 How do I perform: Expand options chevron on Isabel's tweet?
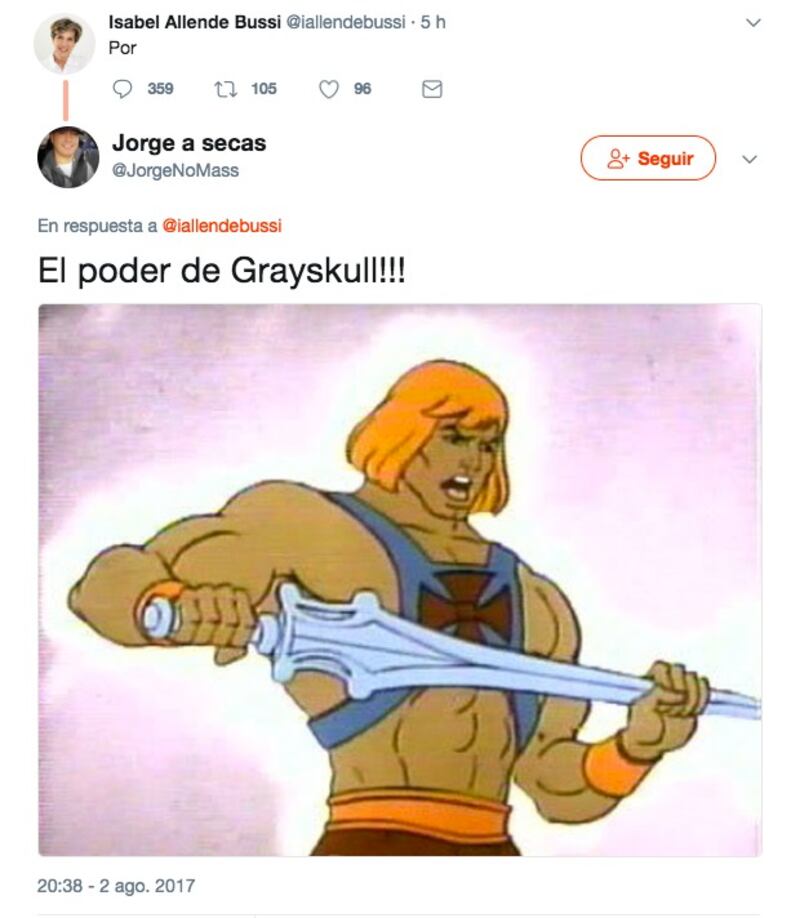coord(753,23)
